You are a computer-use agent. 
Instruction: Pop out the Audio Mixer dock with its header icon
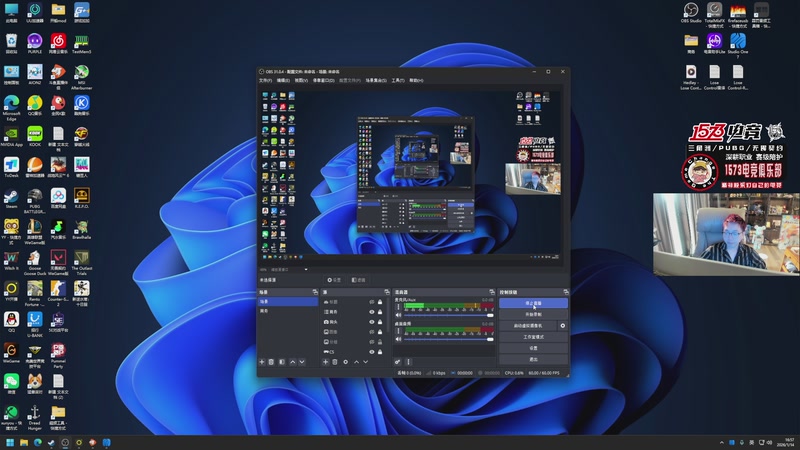tap(492, 292)
